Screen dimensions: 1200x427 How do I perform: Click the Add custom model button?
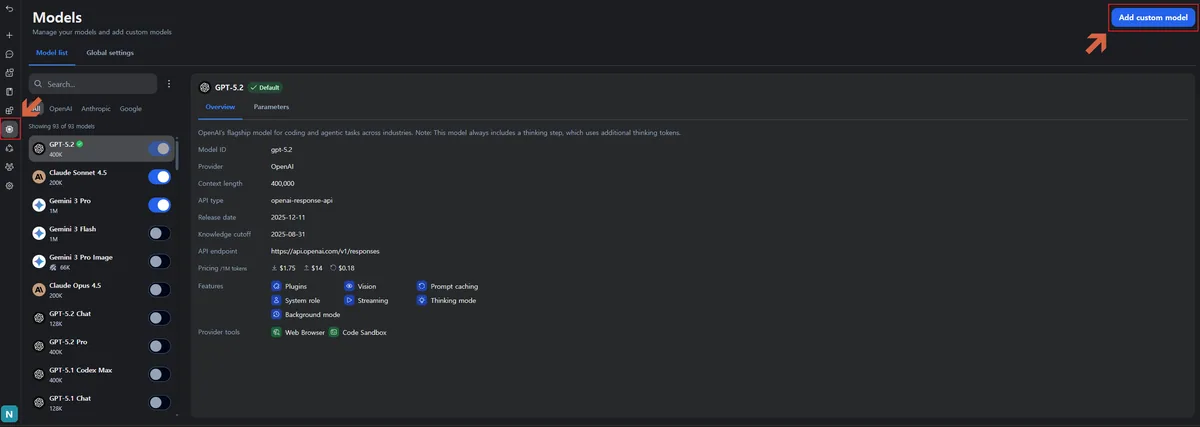pyautogui.click(x=1153, y=18)
